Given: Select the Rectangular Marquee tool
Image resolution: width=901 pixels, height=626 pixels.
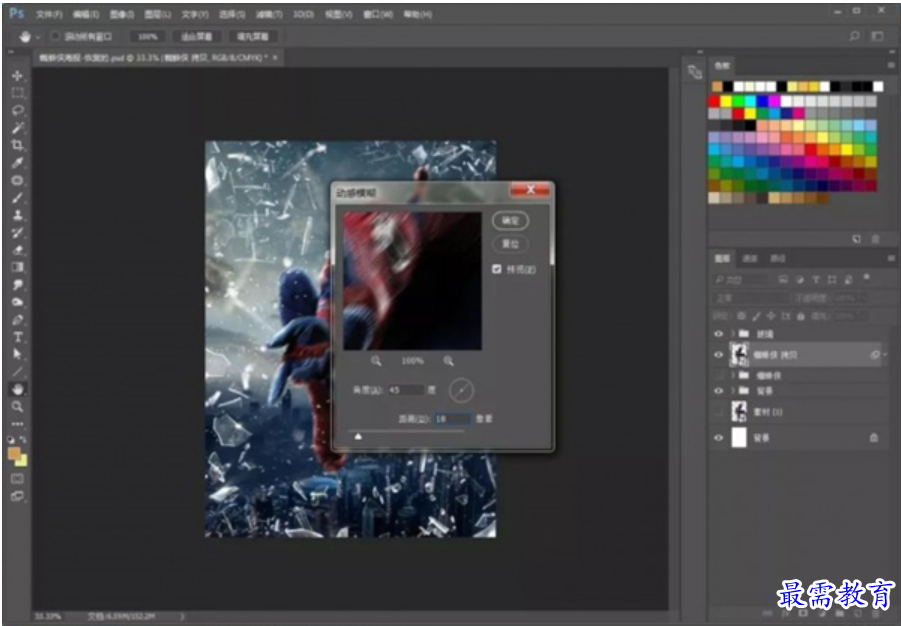Looking at the screenshot, I should pos(17,93).
